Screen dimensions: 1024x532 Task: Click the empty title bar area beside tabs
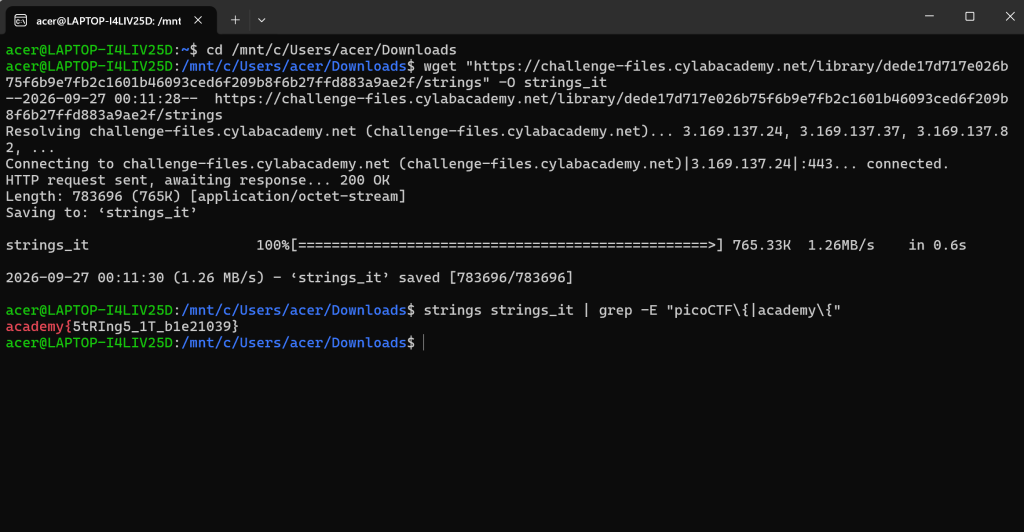click(588, 17)
